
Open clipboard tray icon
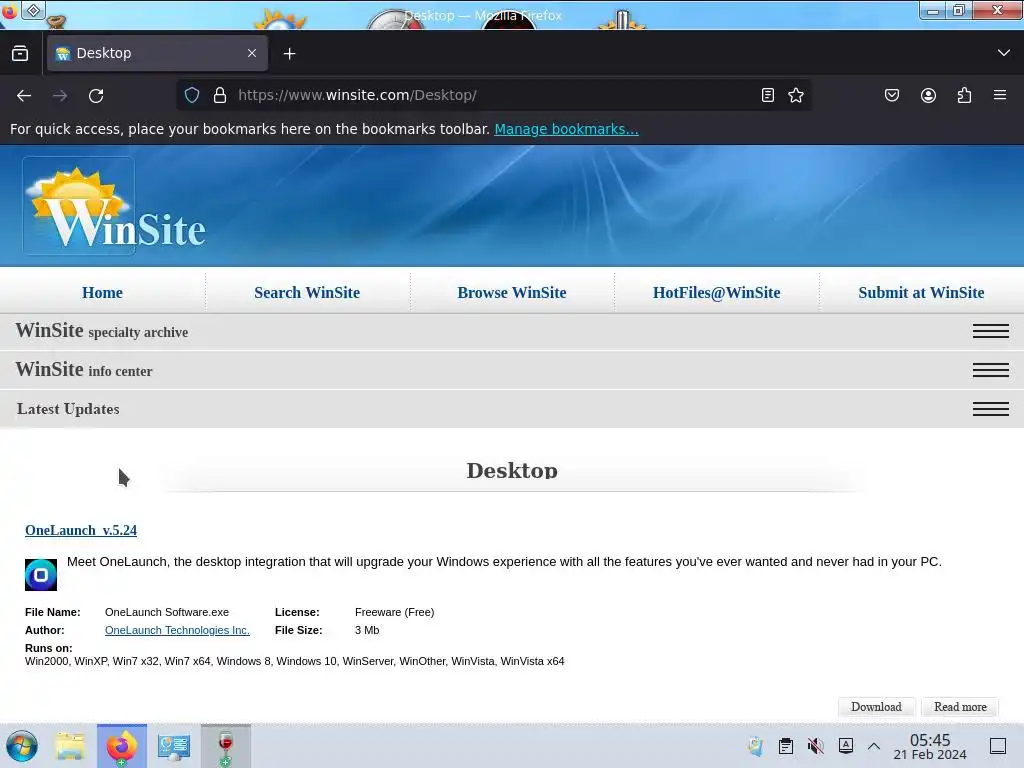[786, 746]
